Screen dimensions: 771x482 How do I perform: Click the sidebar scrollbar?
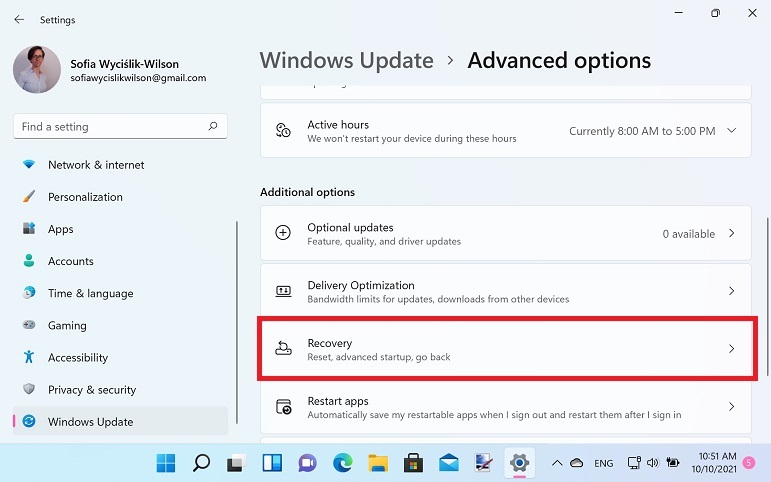[x=237, y=322]
